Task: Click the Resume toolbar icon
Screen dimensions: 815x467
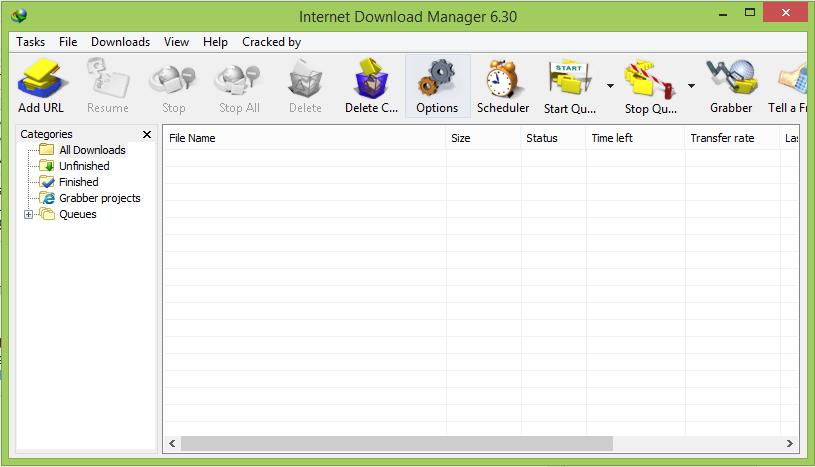Action: pyautogui.click(x=108, y=79)
